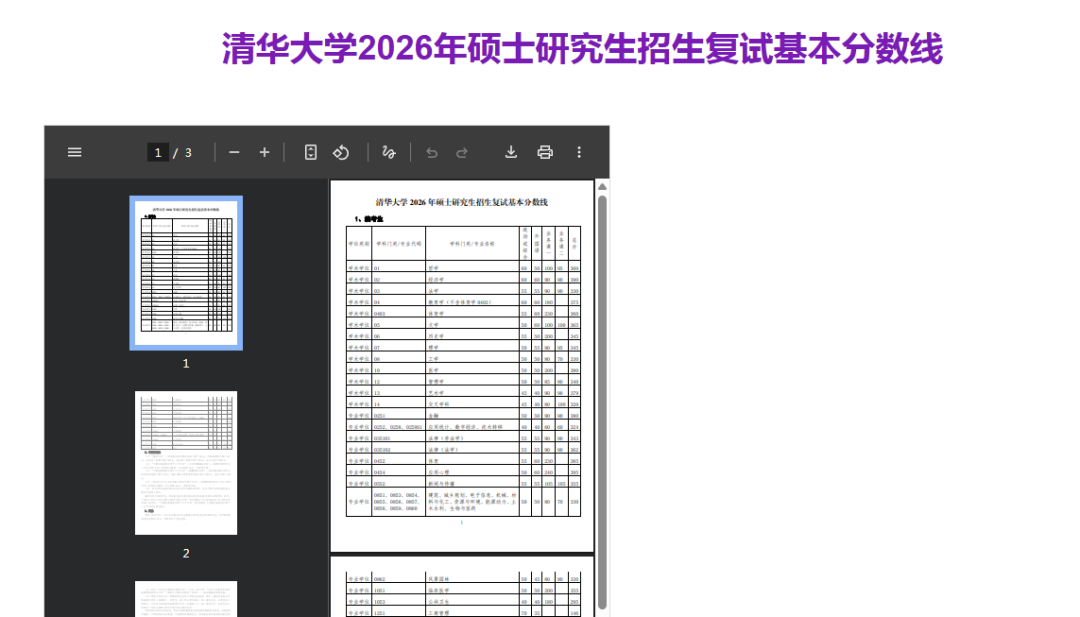
Task: Print the PDF document
Action: click(545, 152)
